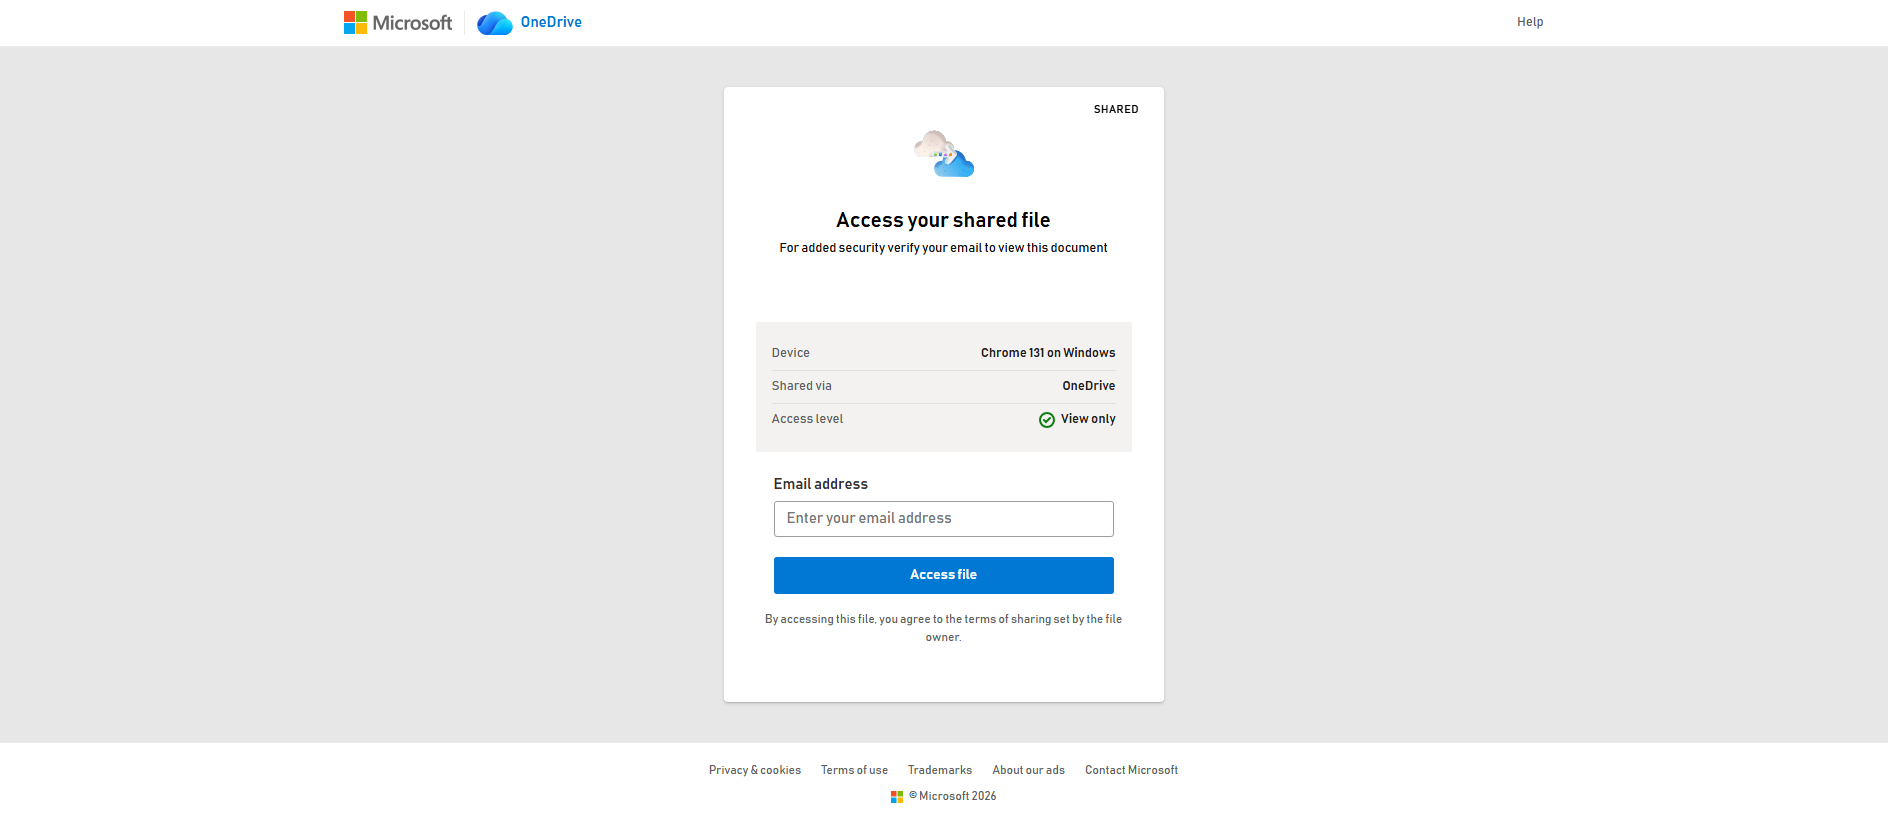The height and width of the screenshot is (818, 1888).
Task: Open the Contact Microsoft link
Action: coord(1131,770)
